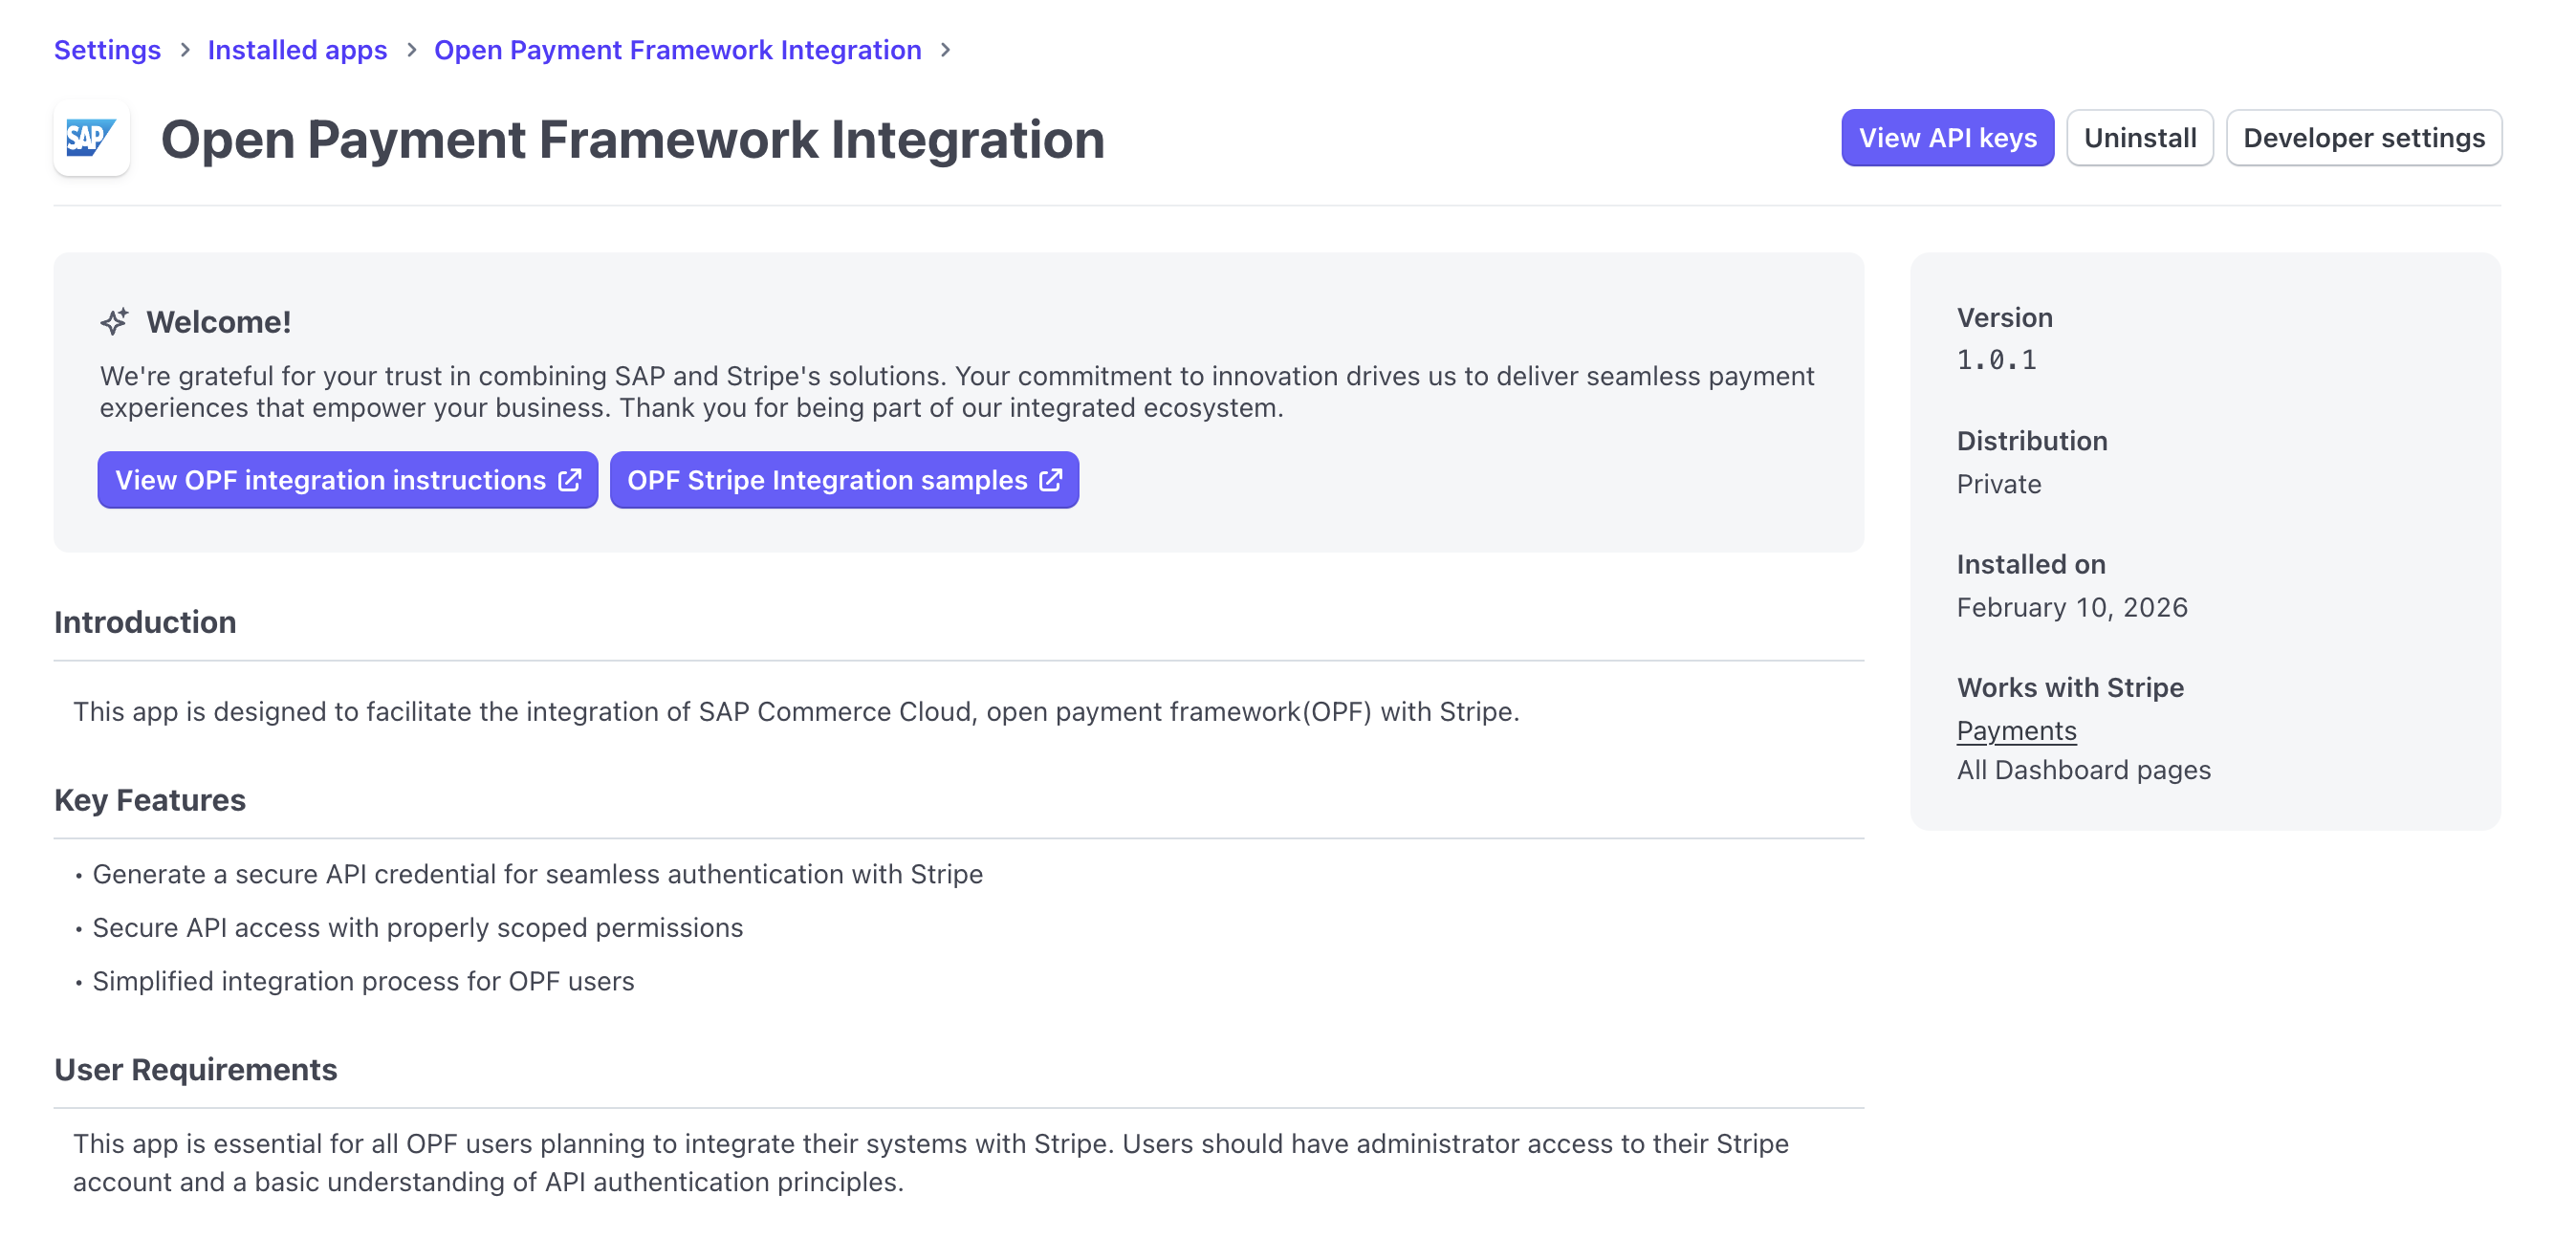This screenshot has width=2576, height=1239.
Task: Click the introduction paragraph about SAP Commerce Cloud
Action: (x=796, y=712)
